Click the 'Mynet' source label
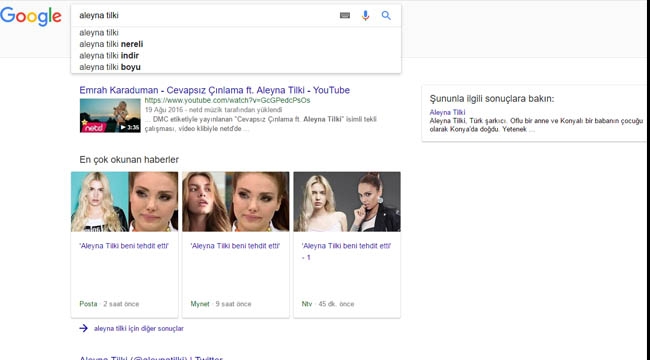Image resolution: width=650 pixels, height=360 pixels. [x=200, y=304]
